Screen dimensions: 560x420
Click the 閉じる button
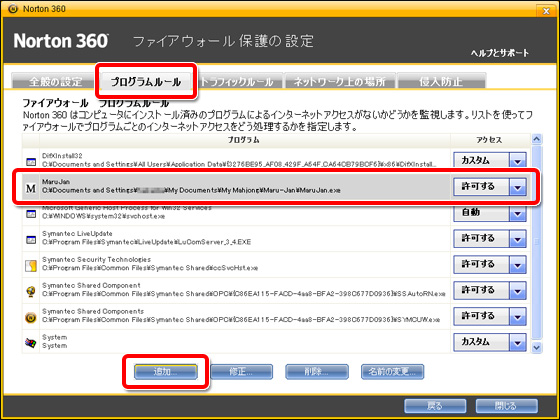(x=506, y=406)
